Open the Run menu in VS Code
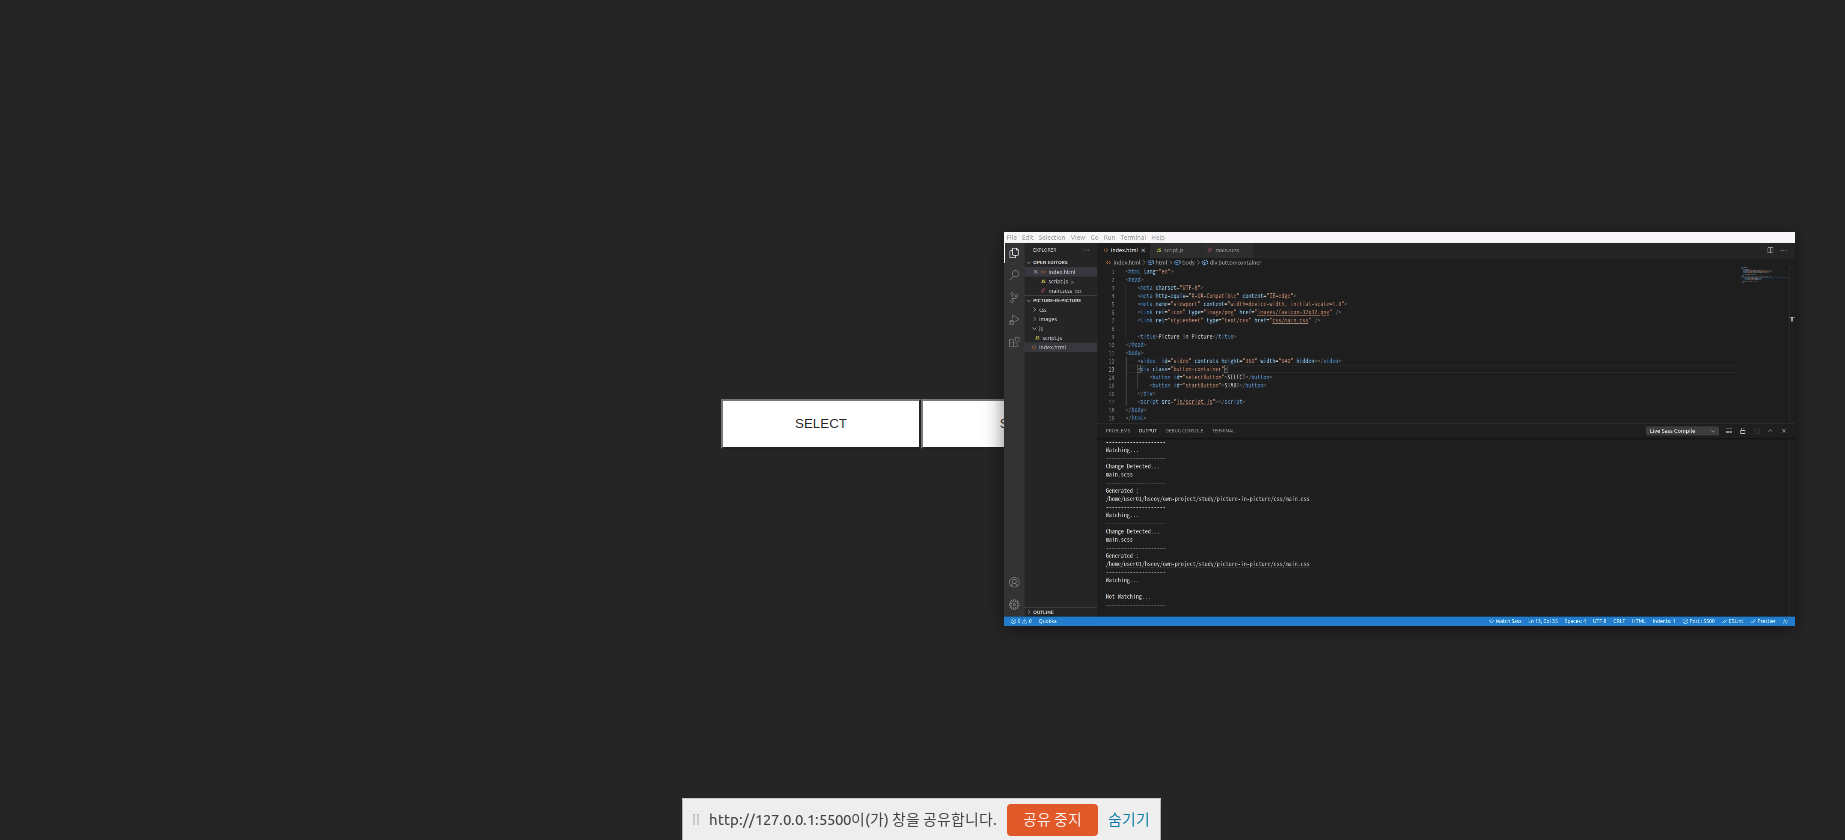Image resolution: width=1845 pixels, height=840 pixels. coord(1109,237)
